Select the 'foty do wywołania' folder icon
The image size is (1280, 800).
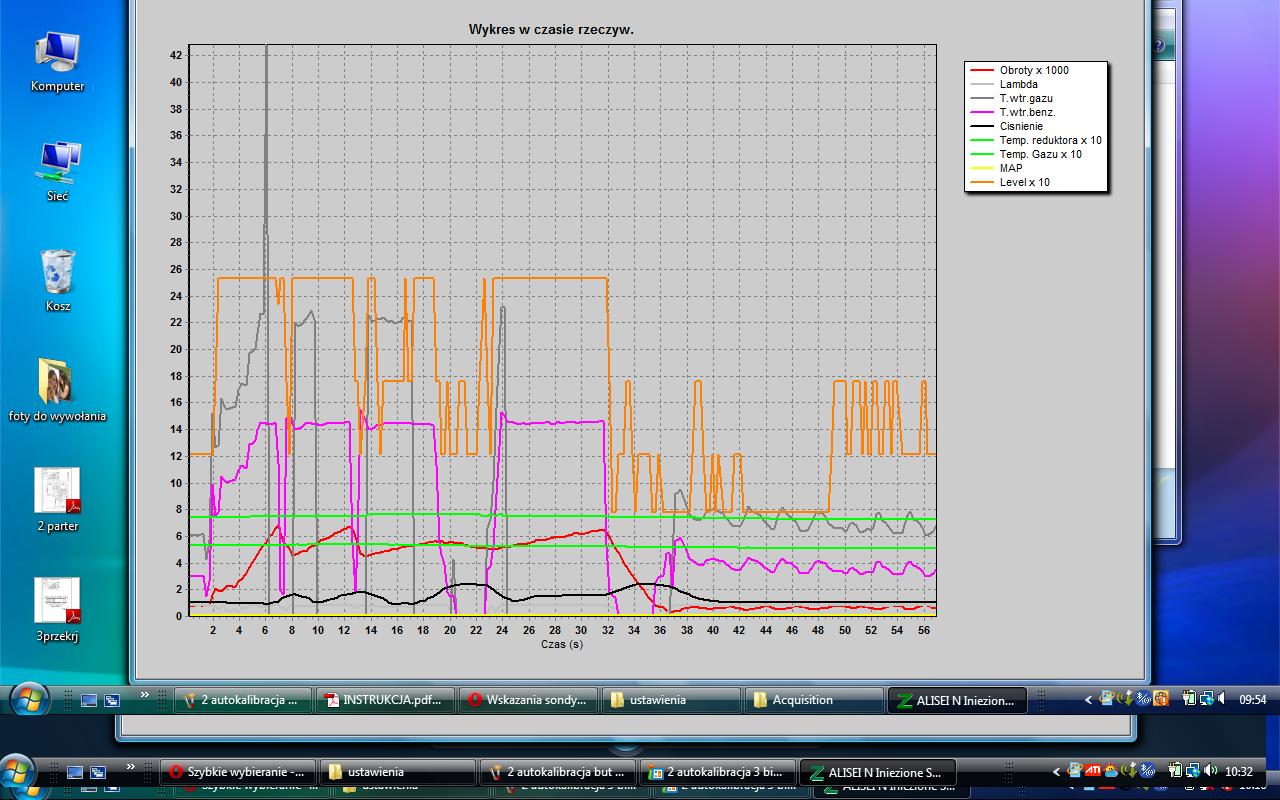(57, 390)
